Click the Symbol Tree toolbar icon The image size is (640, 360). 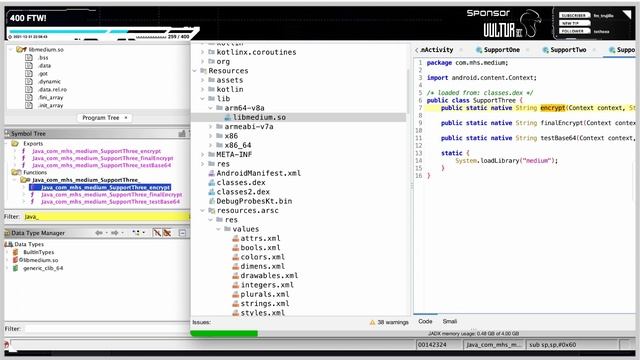pos(182,133)
